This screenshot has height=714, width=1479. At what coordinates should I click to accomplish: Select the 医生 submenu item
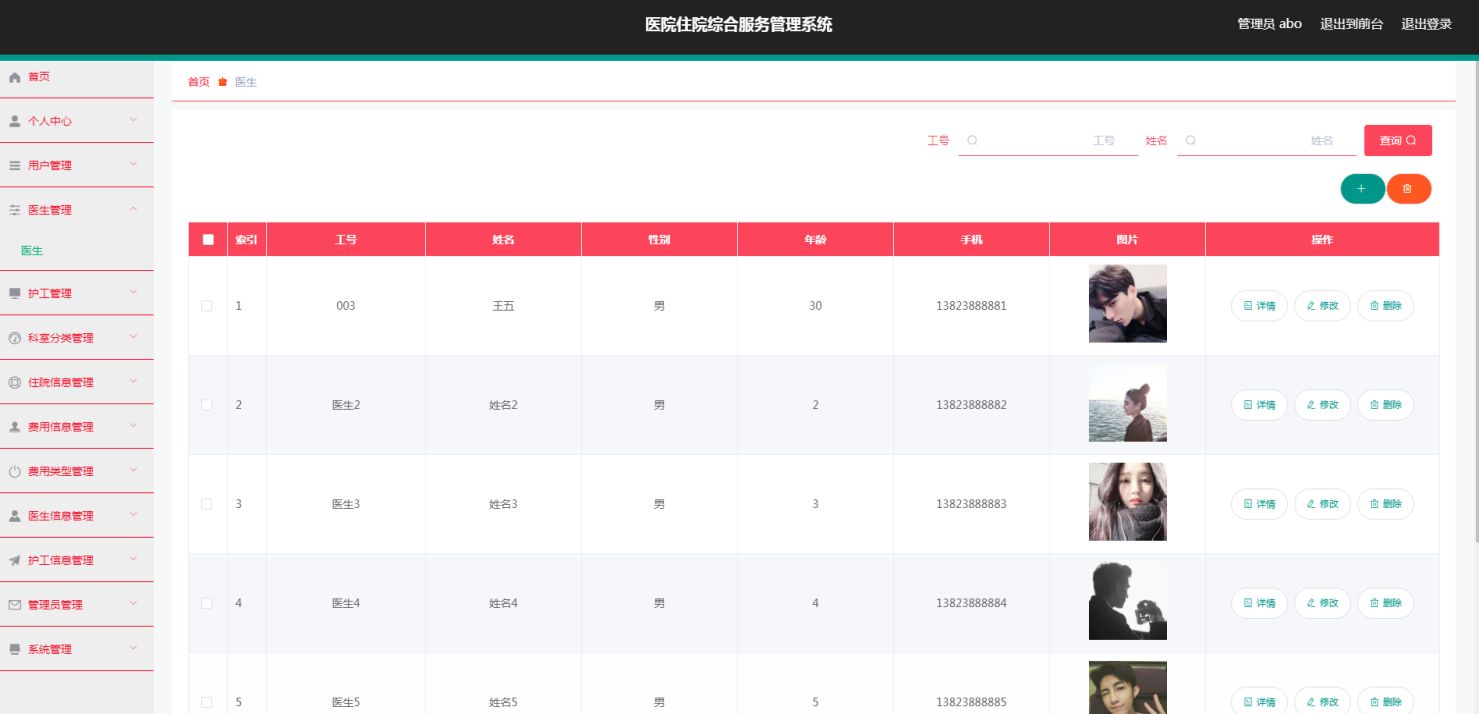pos(32,251)
